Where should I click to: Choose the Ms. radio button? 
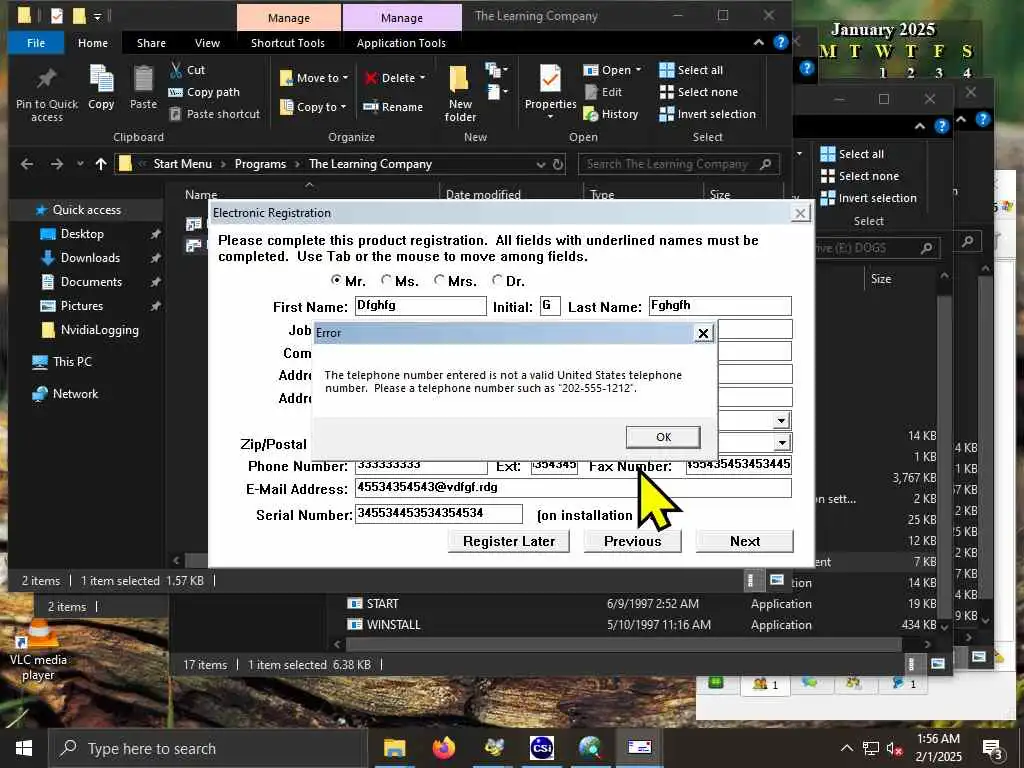[387, 280]
